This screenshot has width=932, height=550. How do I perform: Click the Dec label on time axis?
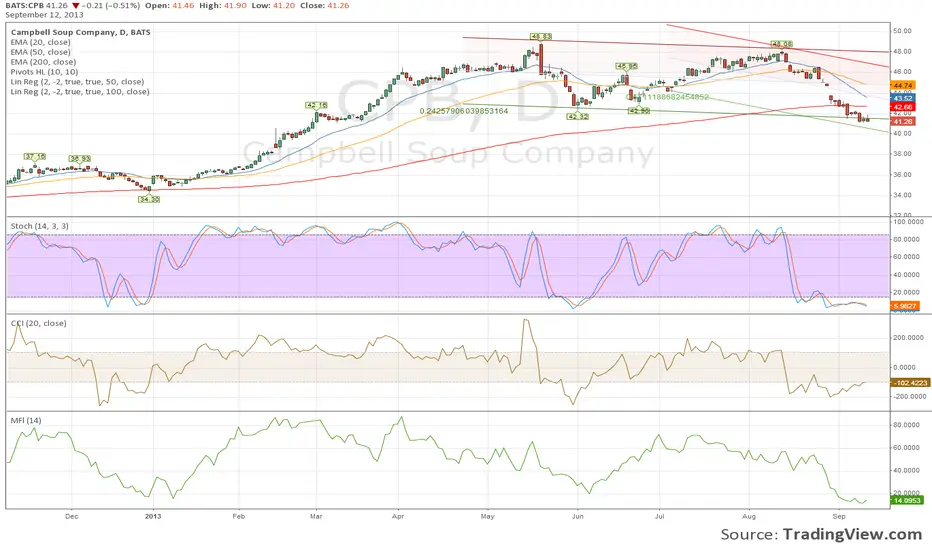[x=71, y=516]
